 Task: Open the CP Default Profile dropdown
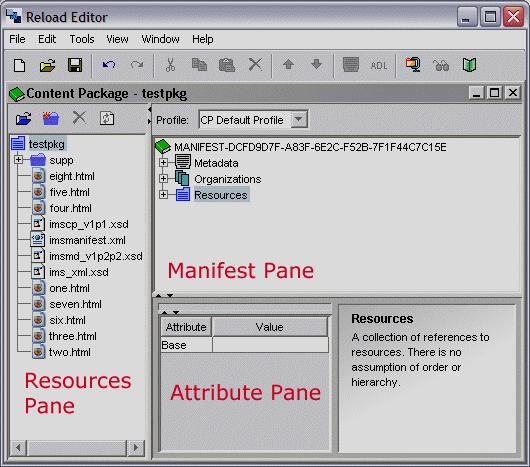coord(298,119)
